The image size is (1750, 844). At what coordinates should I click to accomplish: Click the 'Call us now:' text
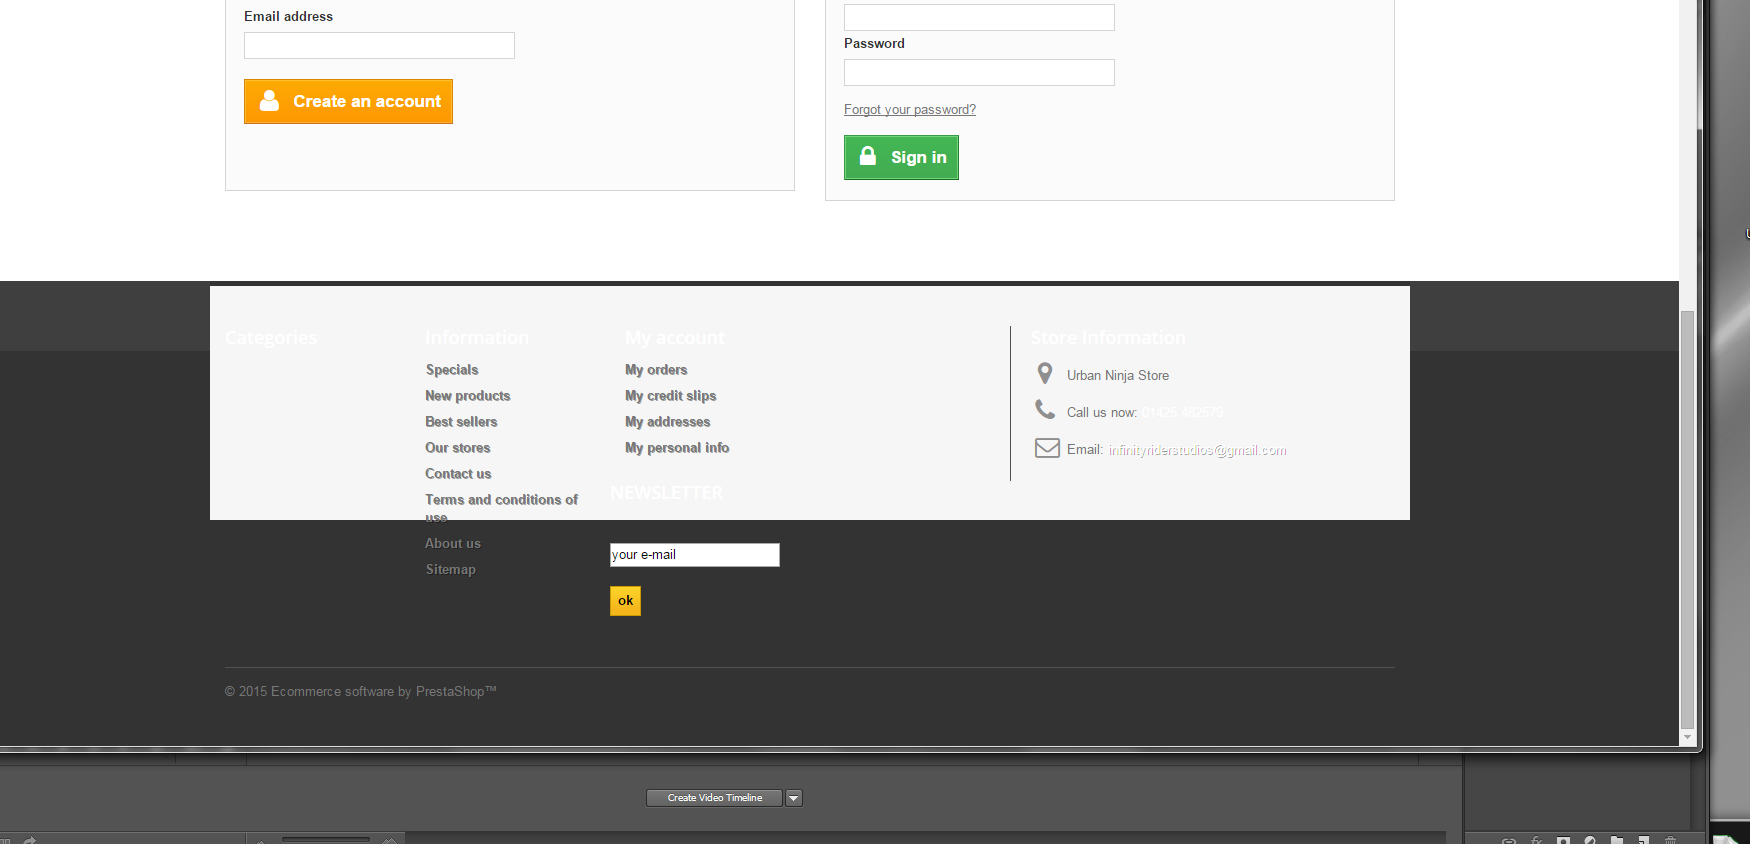[1102, 413]
